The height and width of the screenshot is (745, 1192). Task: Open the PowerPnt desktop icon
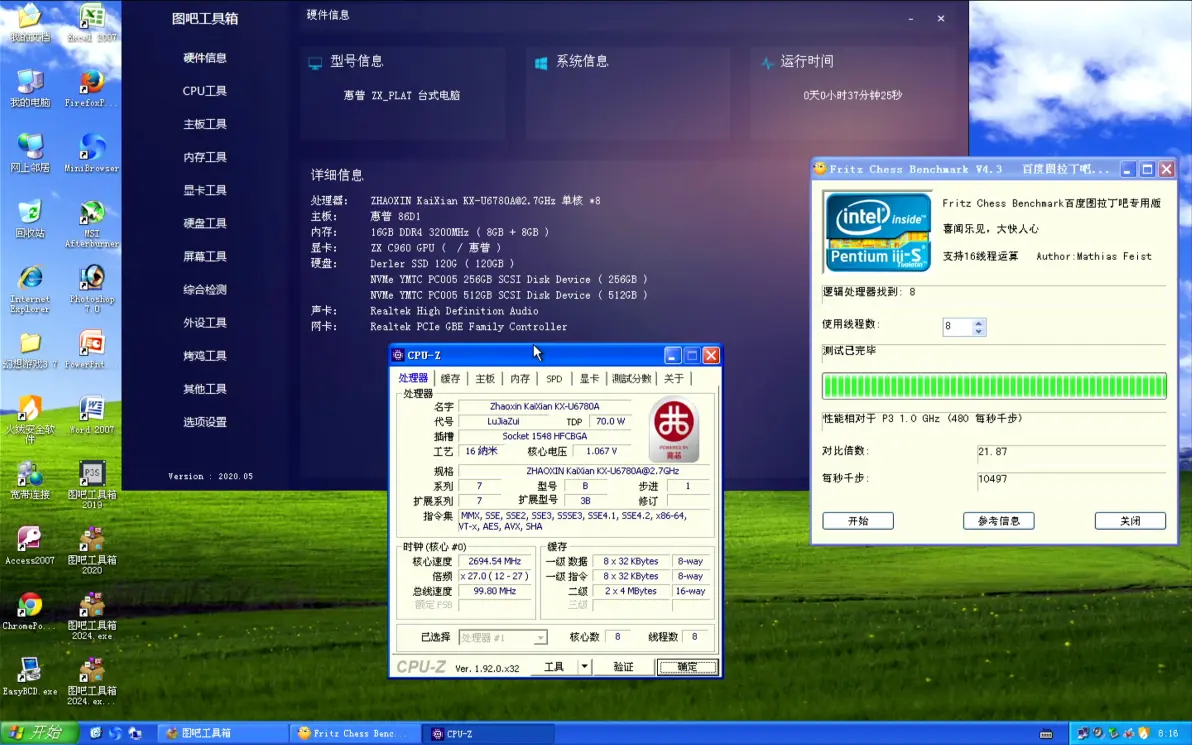92,349
